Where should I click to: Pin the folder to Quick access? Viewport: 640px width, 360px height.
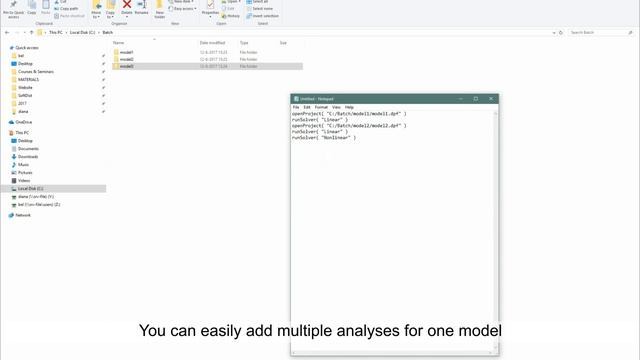pyautogui.click(x=13, y=9)
